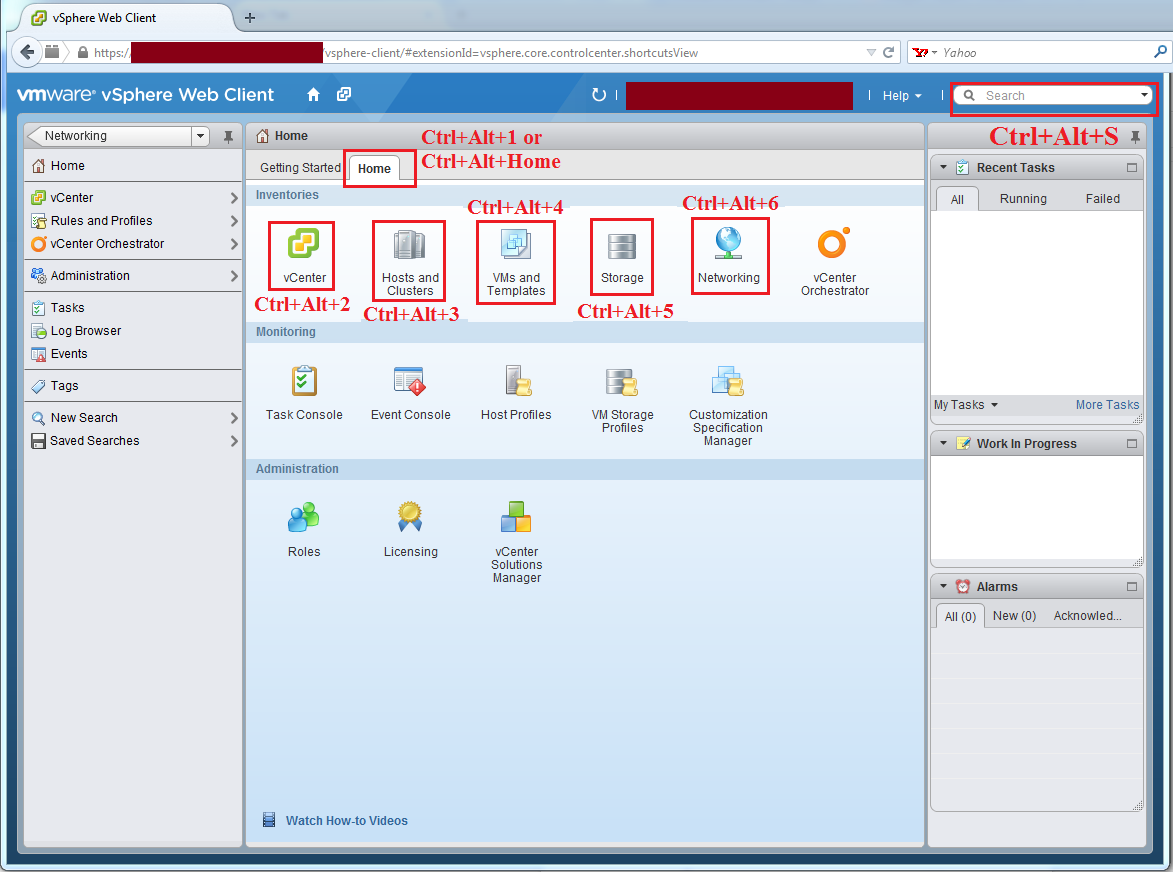Switch to the Getting Started tab
1173x872 pixels.
[x=300, y=168]
